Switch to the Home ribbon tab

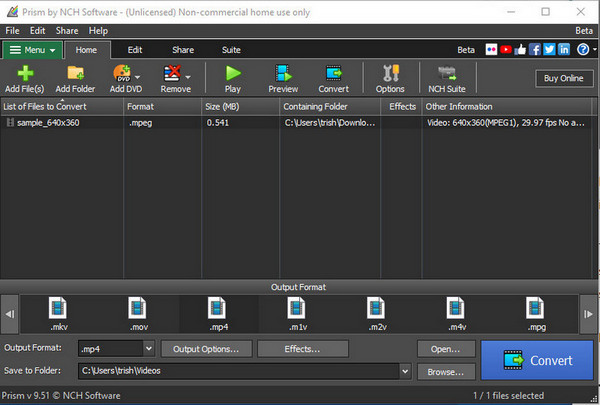(86, 50)
